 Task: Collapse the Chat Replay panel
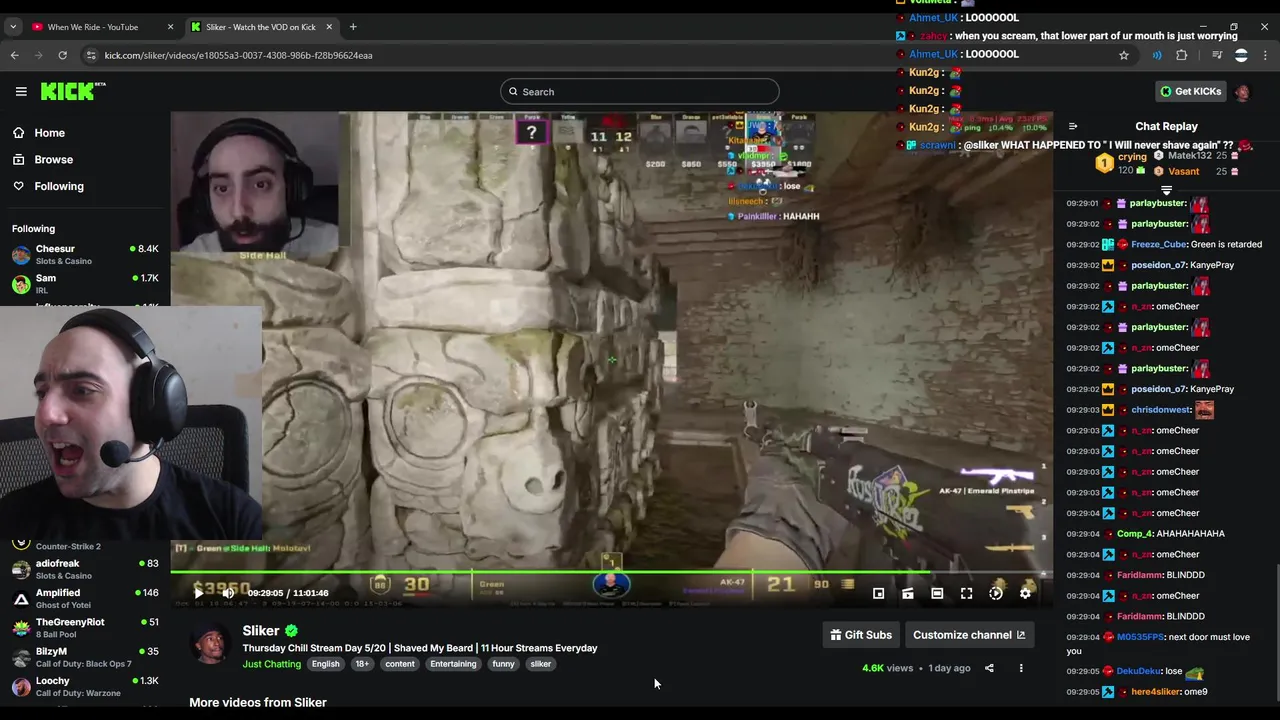pos(1073,127)
